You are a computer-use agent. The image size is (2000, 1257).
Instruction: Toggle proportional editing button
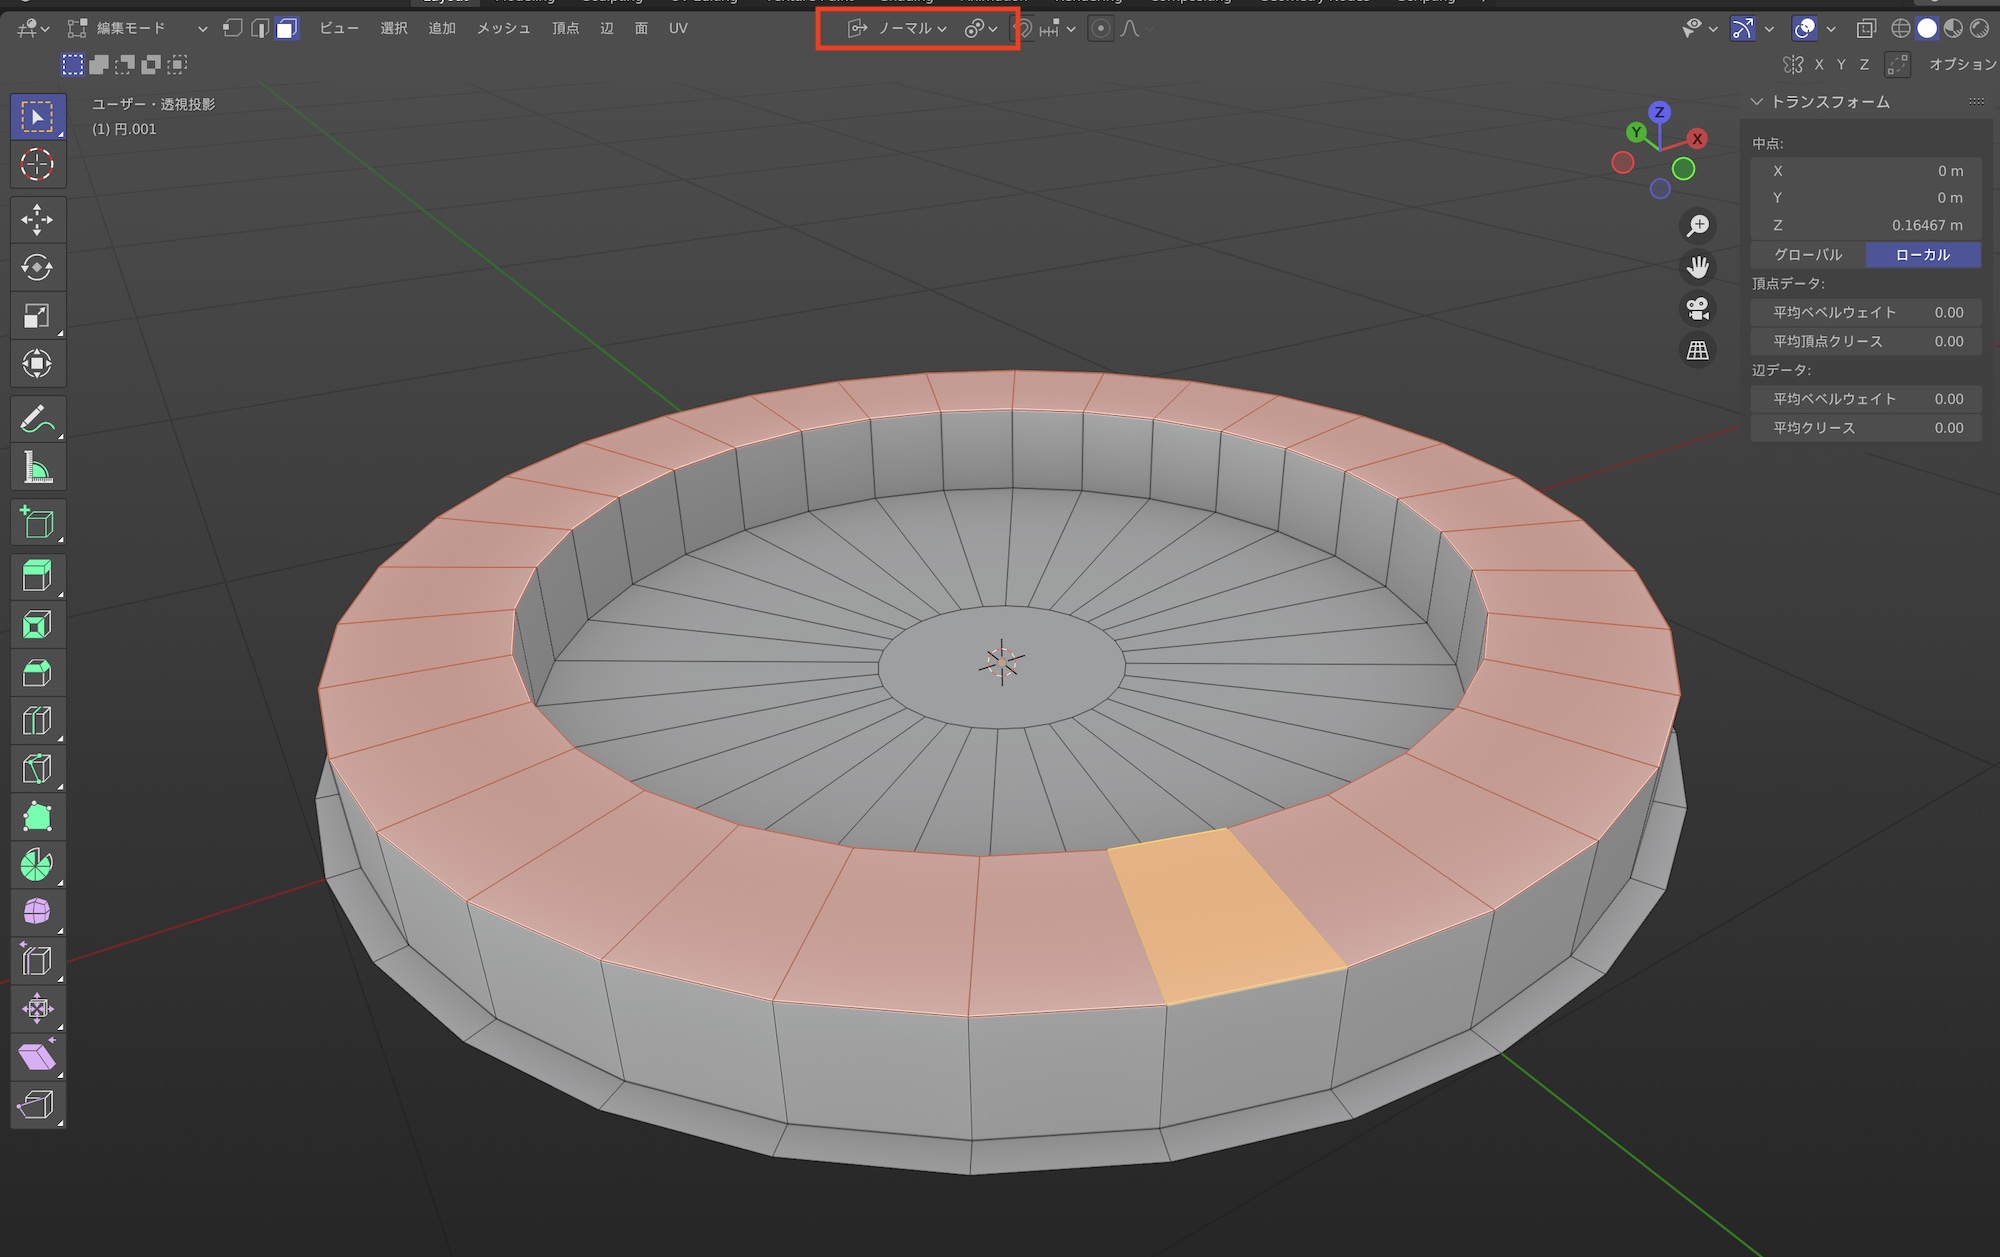[x=1100, y=29]
